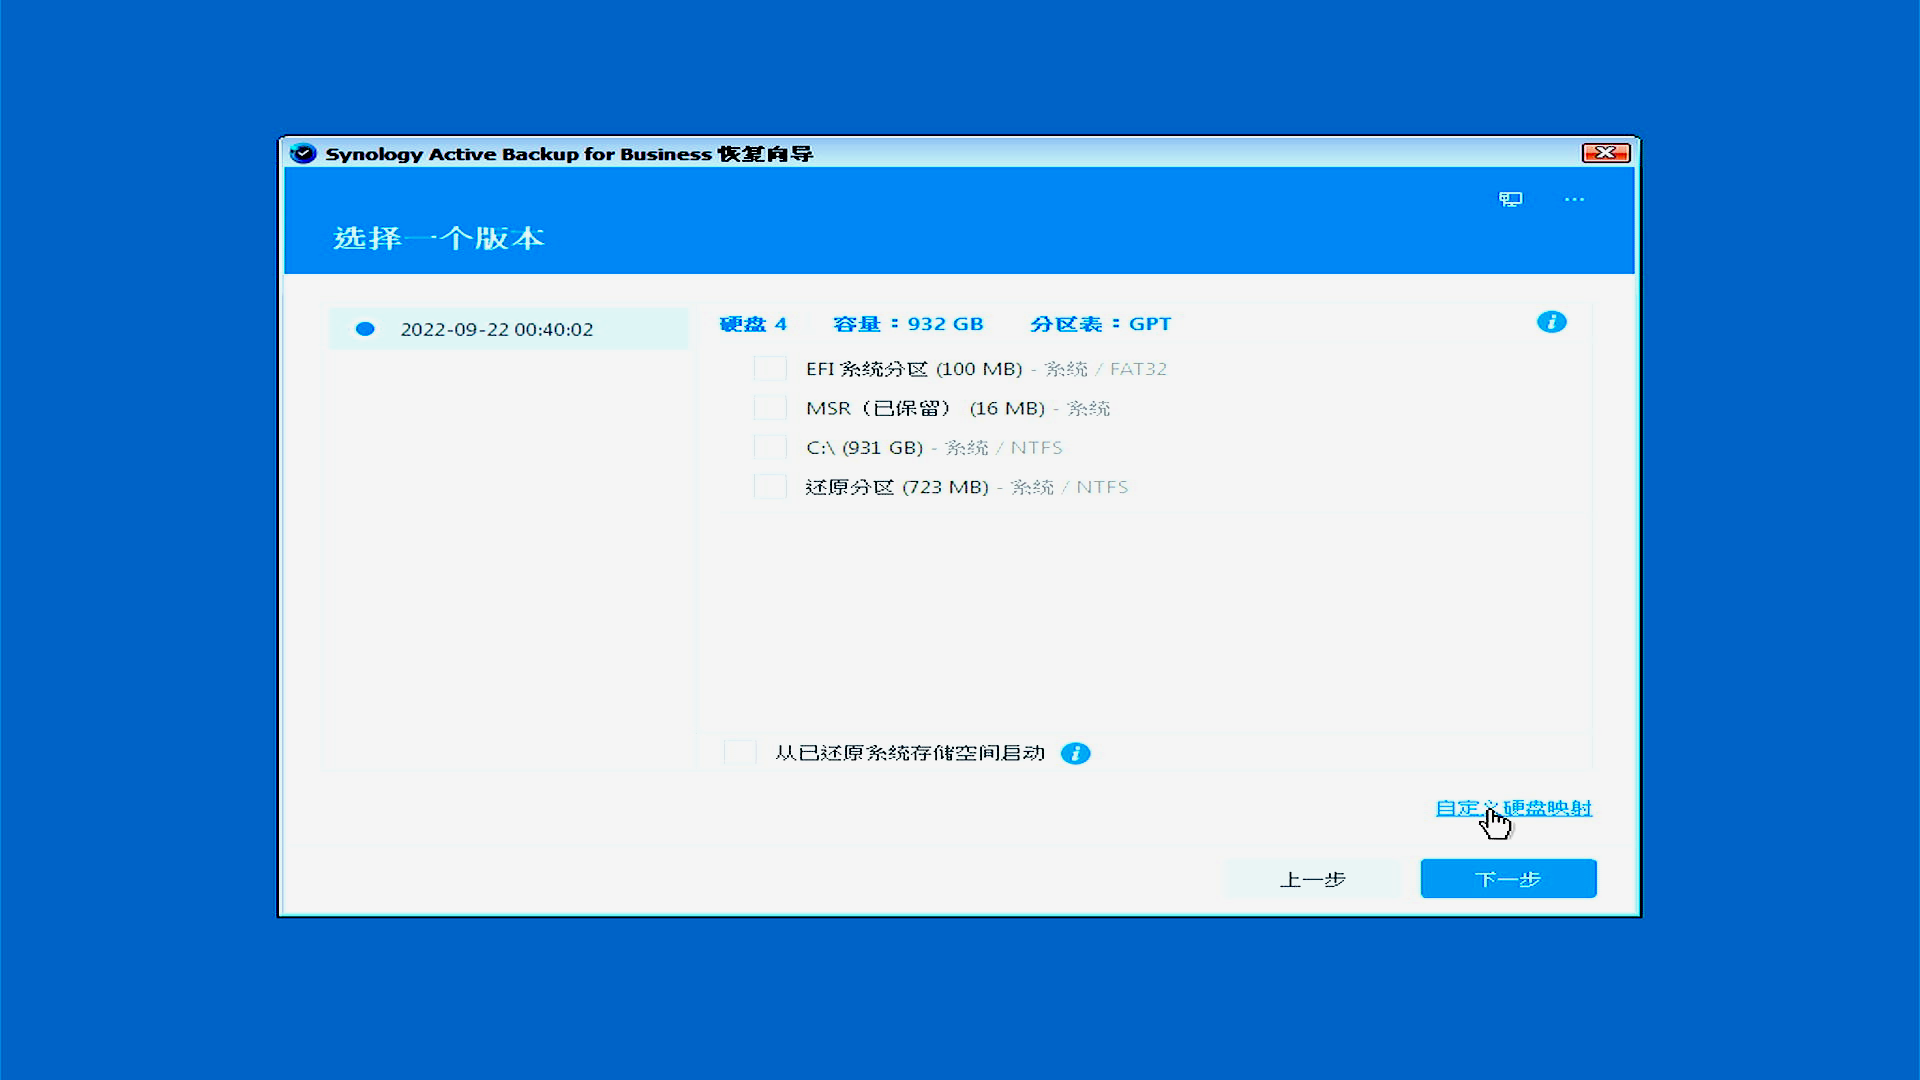This screenshot has width=1920, height=1080.
Task: Click the 选择一个版本 page heading
Action: point(438,238)
